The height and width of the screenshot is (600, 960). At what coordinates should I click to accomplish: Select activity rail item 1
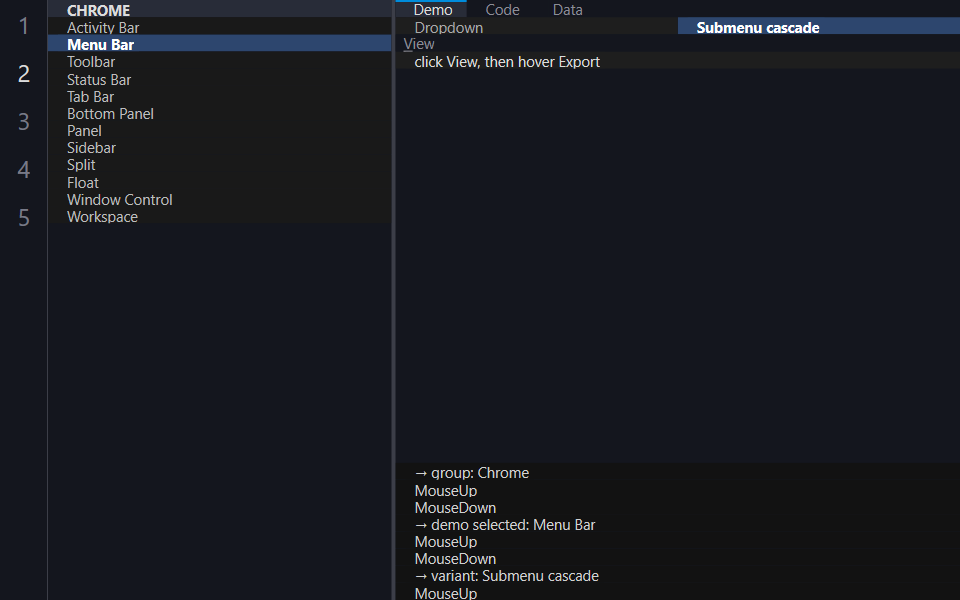click(x=24, y=26)
